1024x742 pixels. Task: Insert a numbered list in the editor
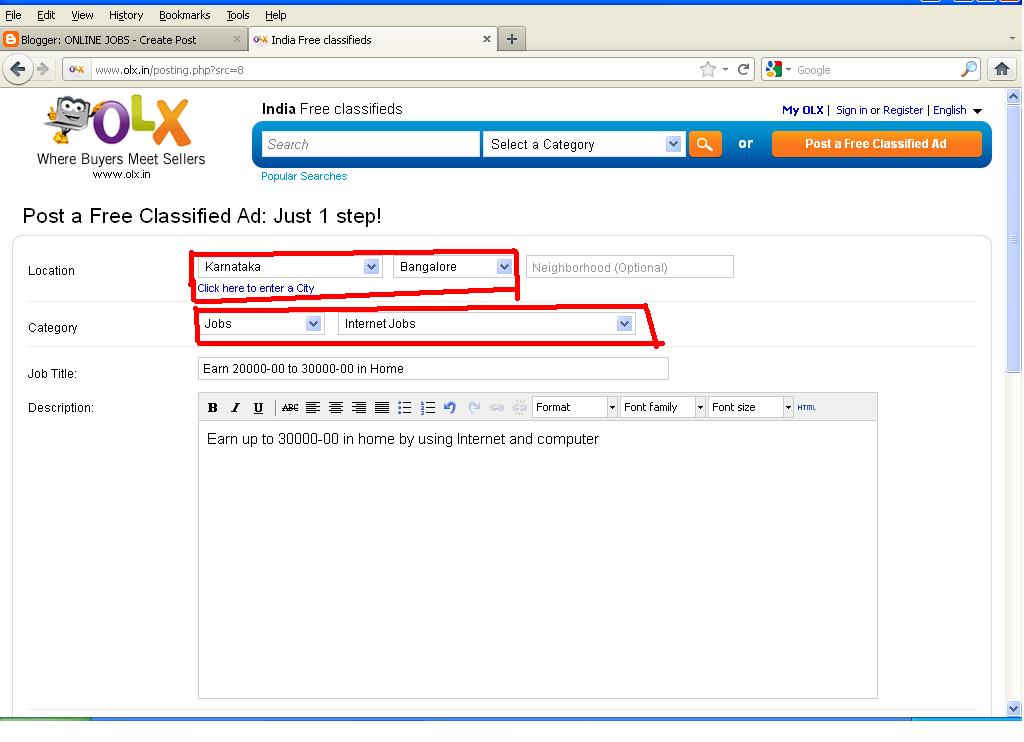(x=428, y=407)
